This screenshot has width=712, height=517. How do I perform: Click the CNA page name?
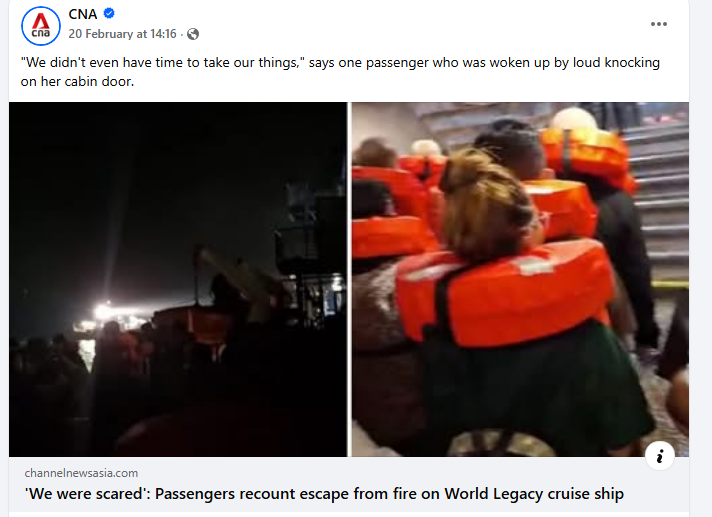83,14
